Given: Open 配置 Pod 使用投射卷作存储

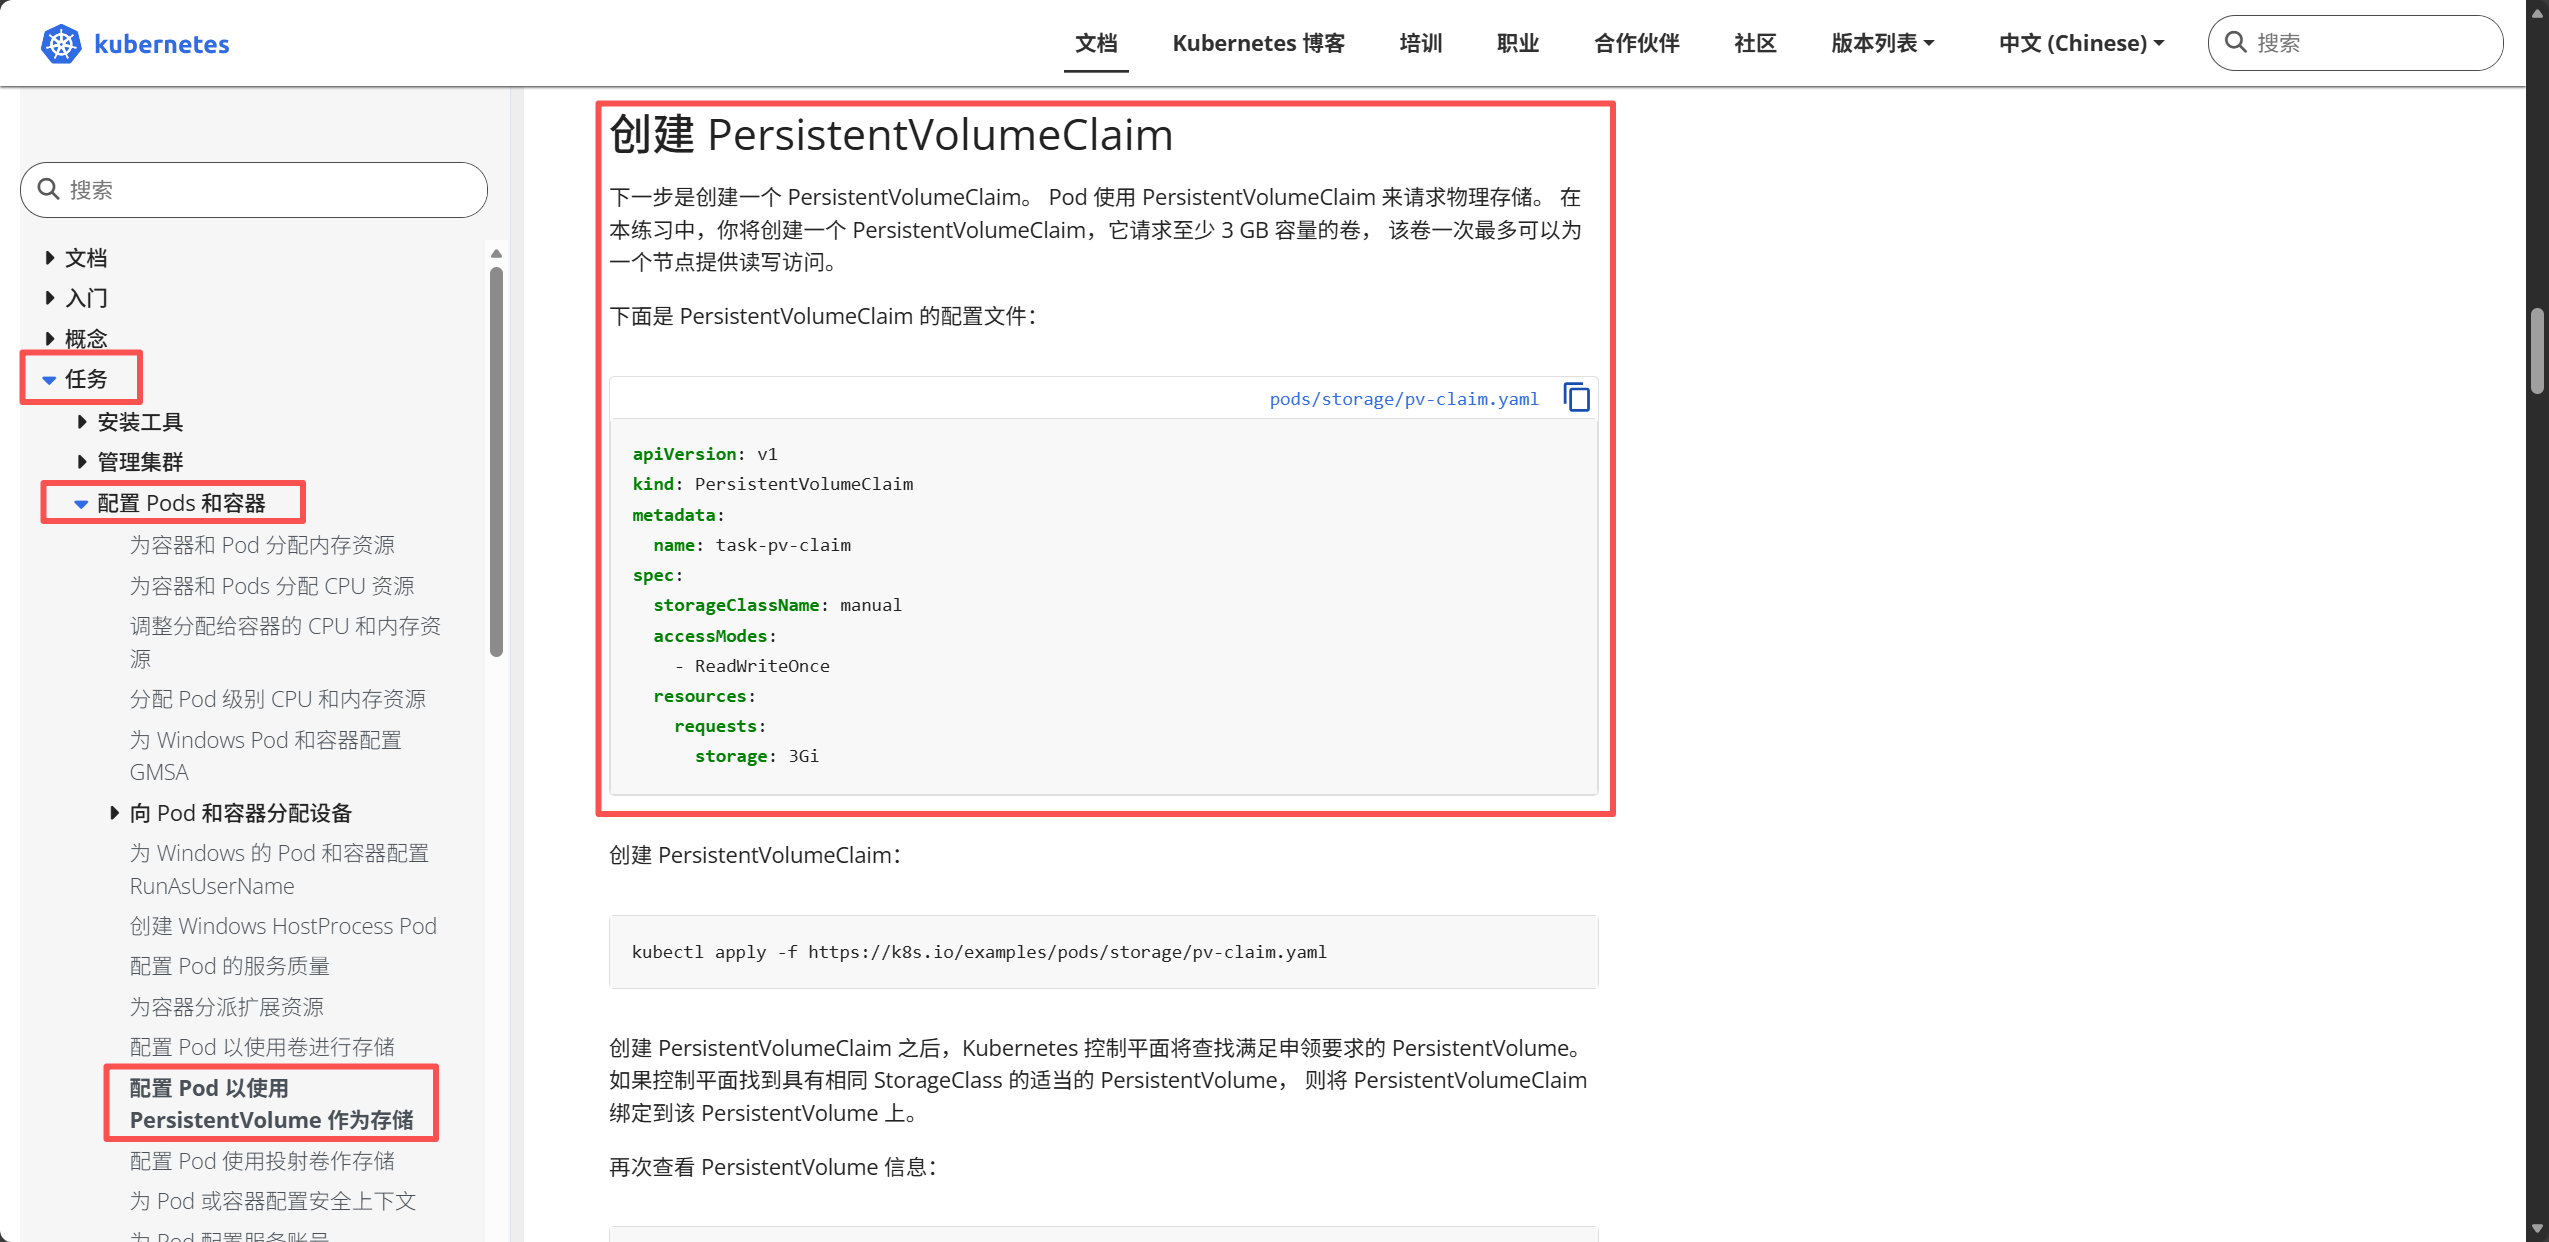Looking at the screenshot, I should click(x=262, y=1161).
